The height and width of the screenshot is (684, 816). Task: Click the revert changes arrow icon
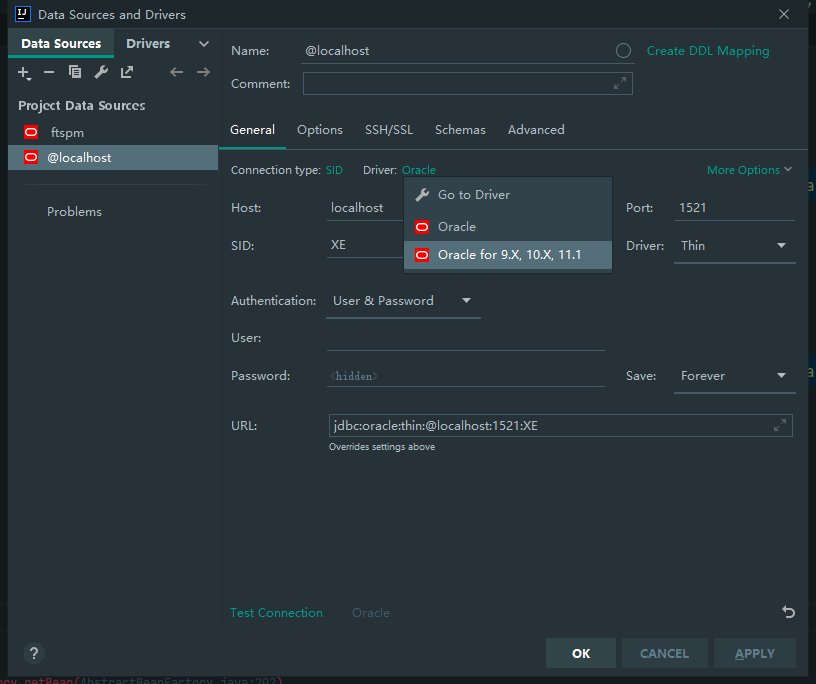(x=788, y=612)
